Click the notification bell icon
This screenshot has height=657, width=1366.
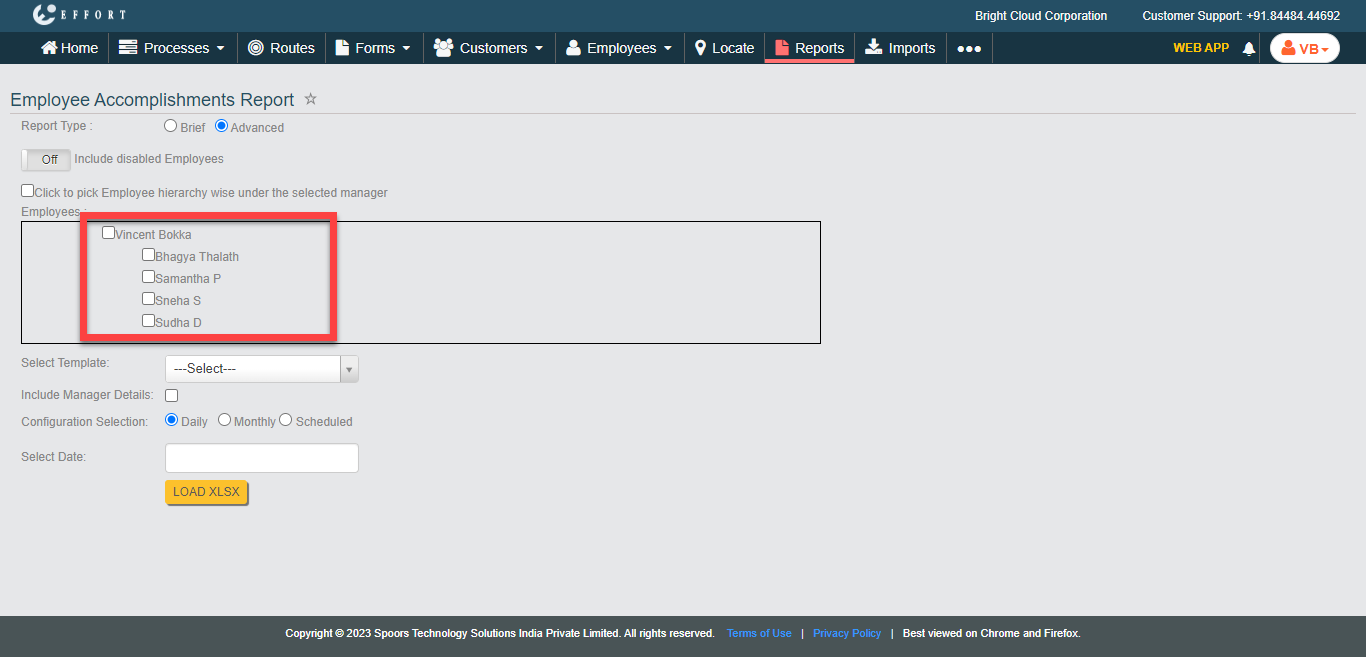tap(1248, 48)
